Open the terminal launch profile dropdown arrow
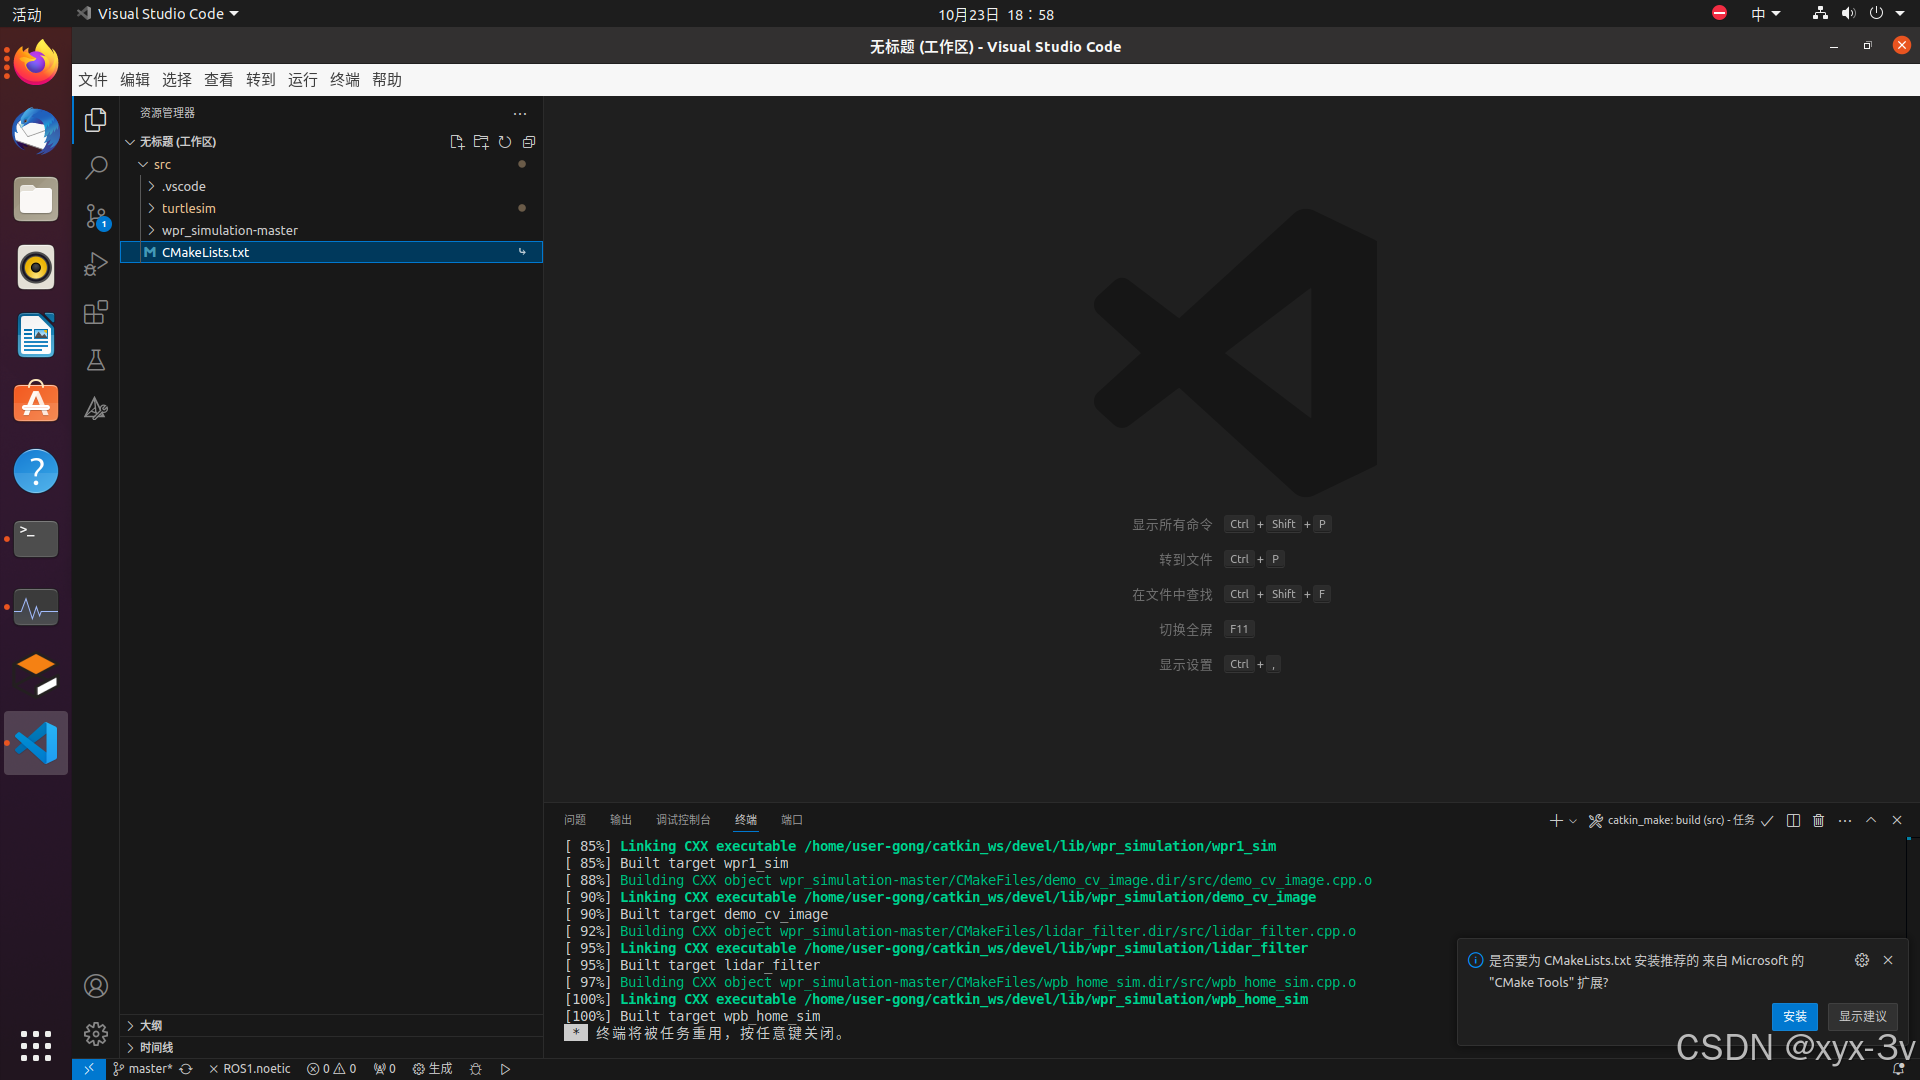This screenshot has width=1920, height=1080. pyautogui.click(x=1573, y=821)
